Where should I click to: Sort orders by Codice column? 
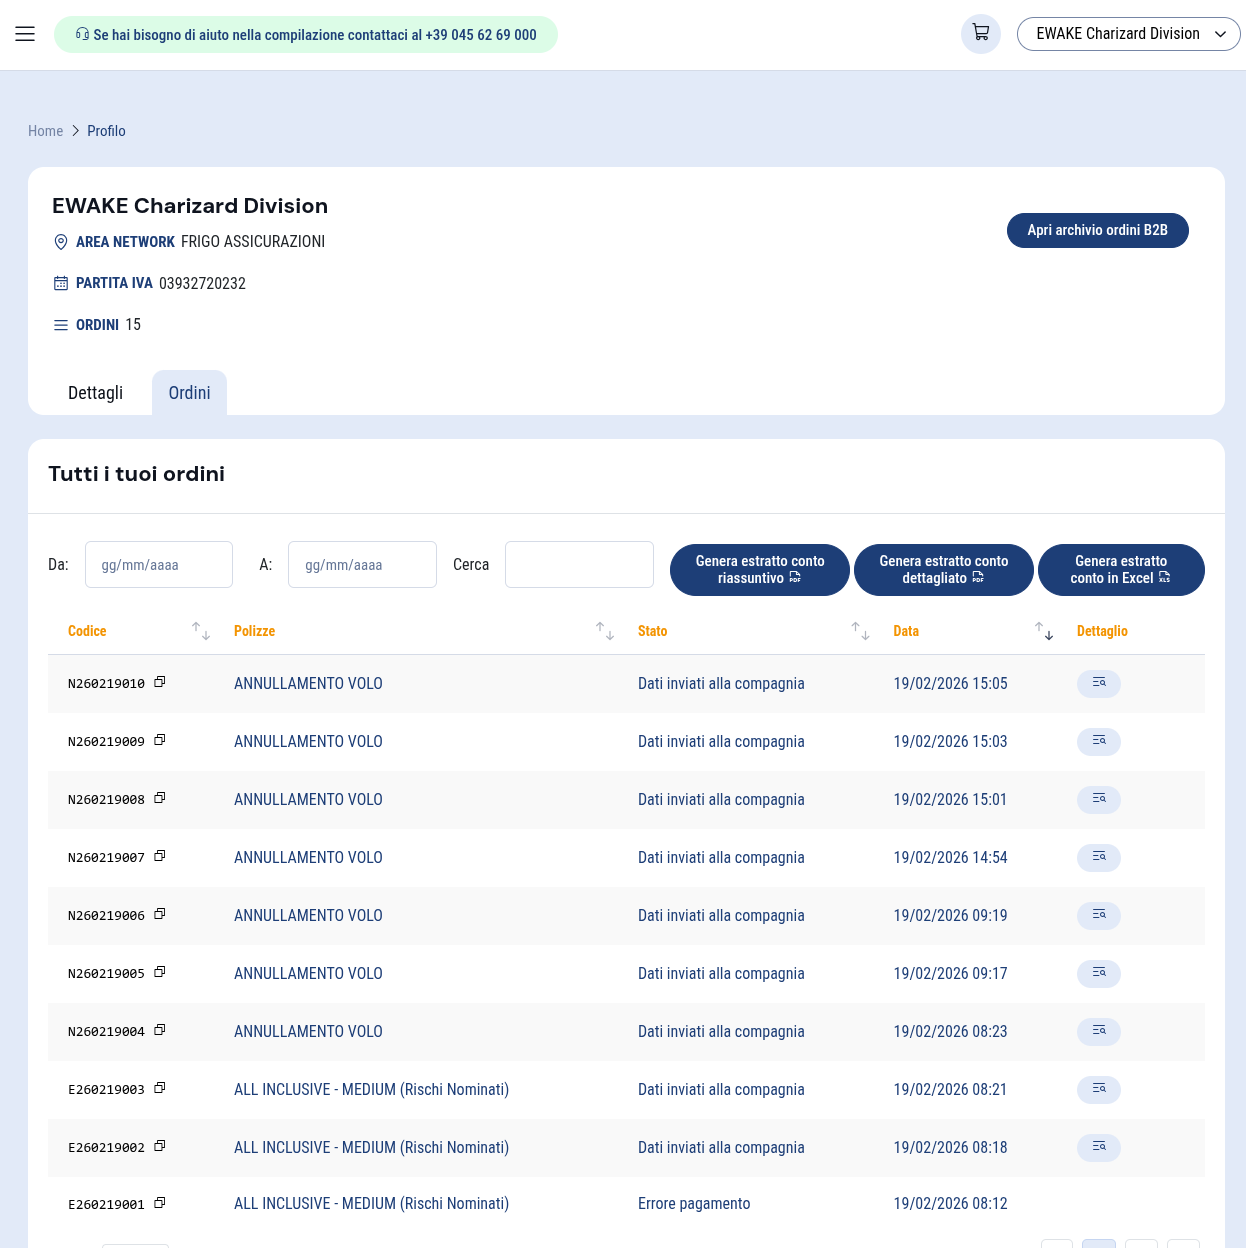coord(201,631)
